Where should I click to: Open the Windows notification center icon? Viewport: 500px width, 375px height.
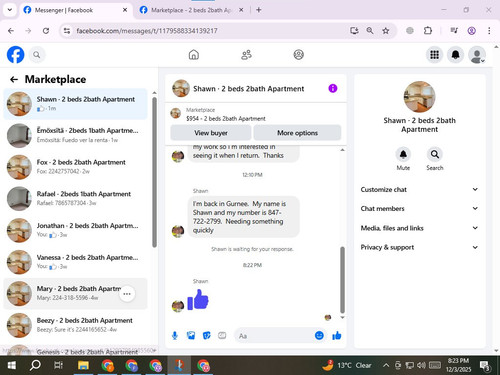tap(485, 365)
